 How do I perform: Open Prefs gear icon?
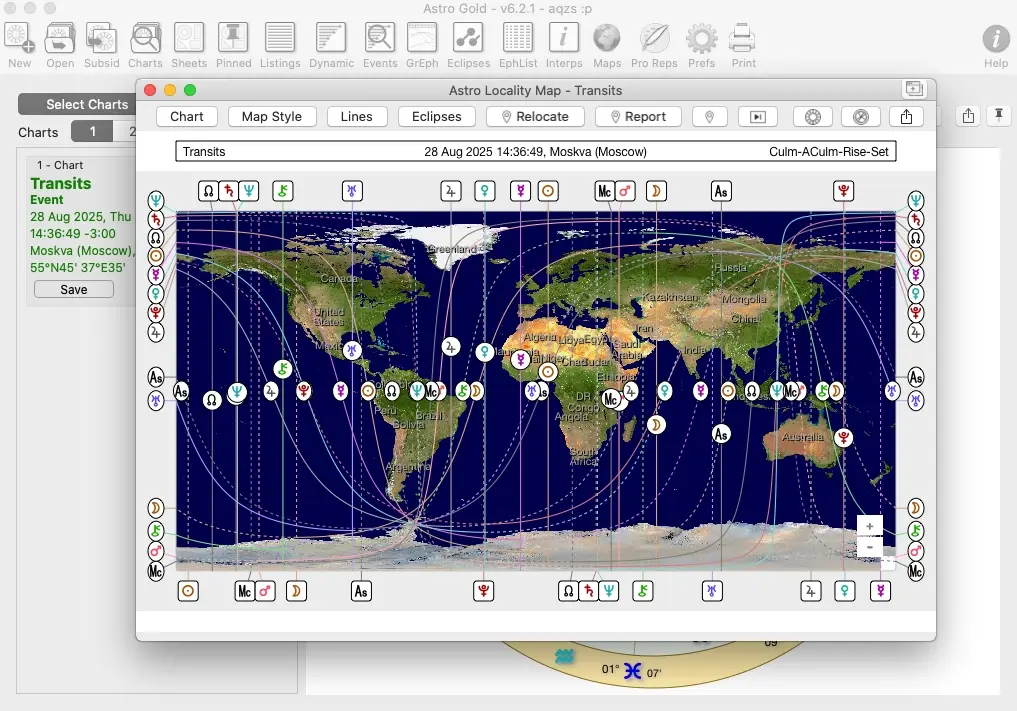point(701,45)
